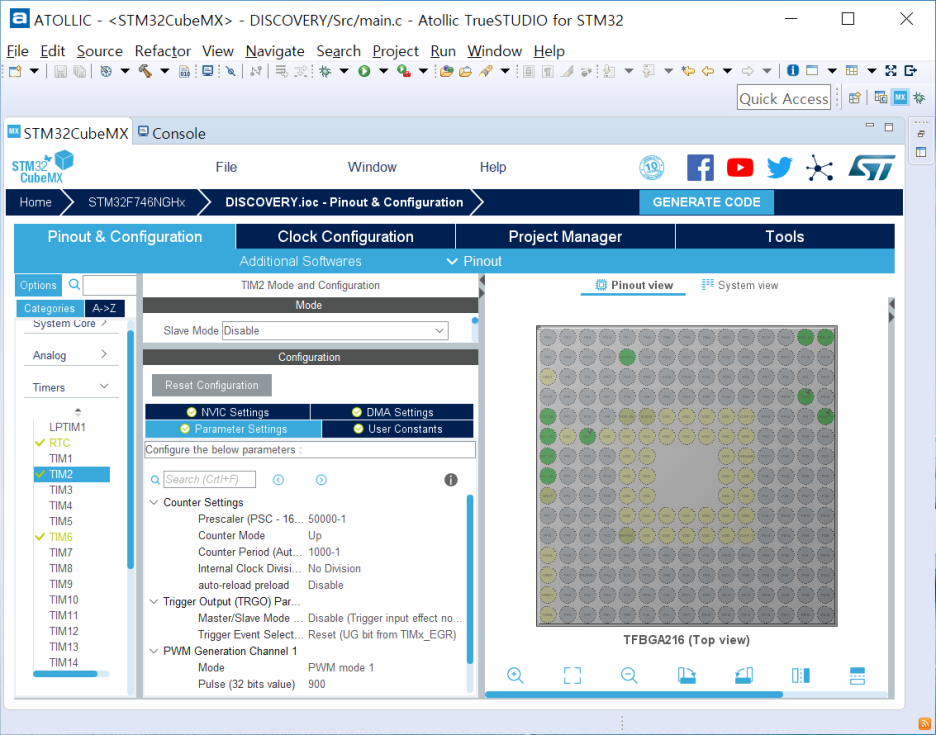The height and width of the screenshot is (735, 936).
Task: Open the Facebook icon in CubeMX header
Action: pyautogui.click(x=700, y=168)
